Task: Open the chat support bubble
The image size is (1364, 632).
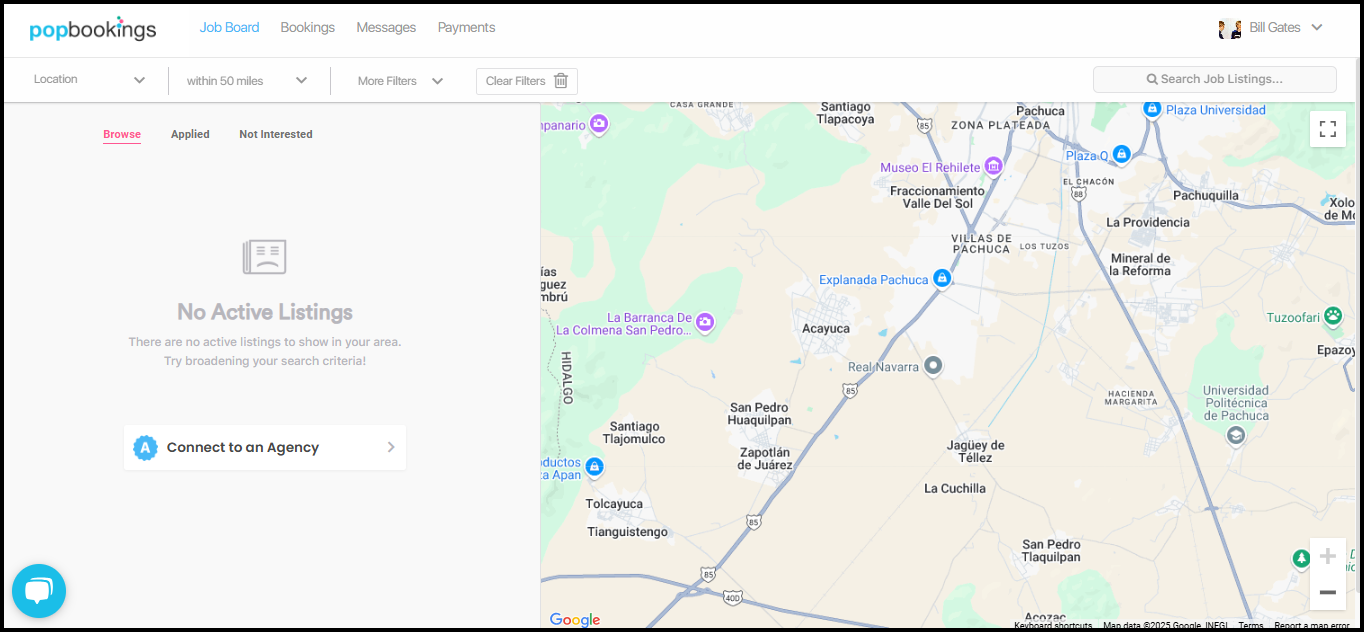Action: click(39, 591)
